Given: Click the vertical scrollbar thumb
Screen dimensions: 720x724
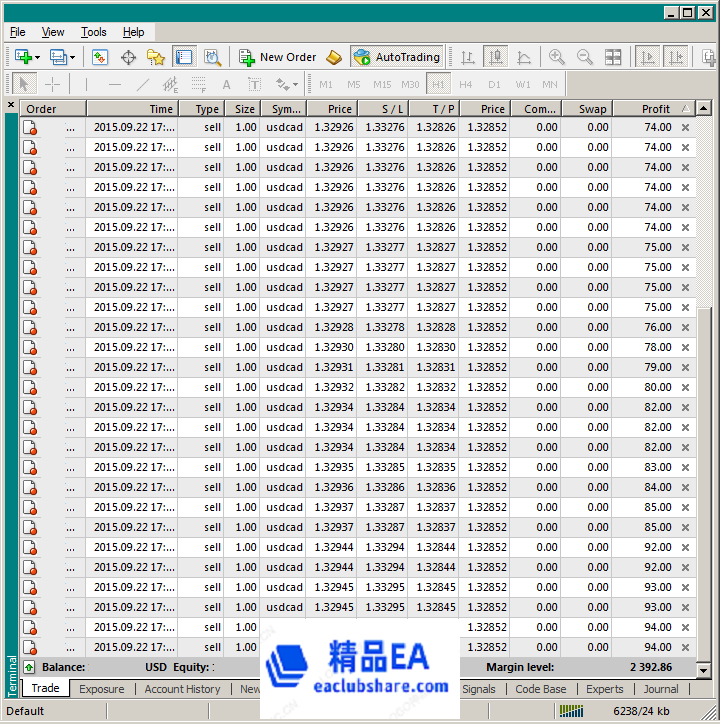Looking at the screenshot, I should pyautogui.click(x=703, y=484).
